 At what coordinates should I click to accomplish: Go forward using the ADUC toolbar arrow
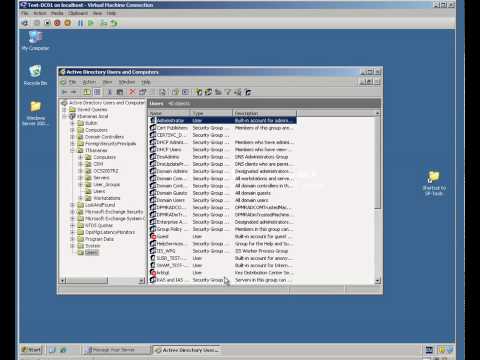[x=74, y=92]
